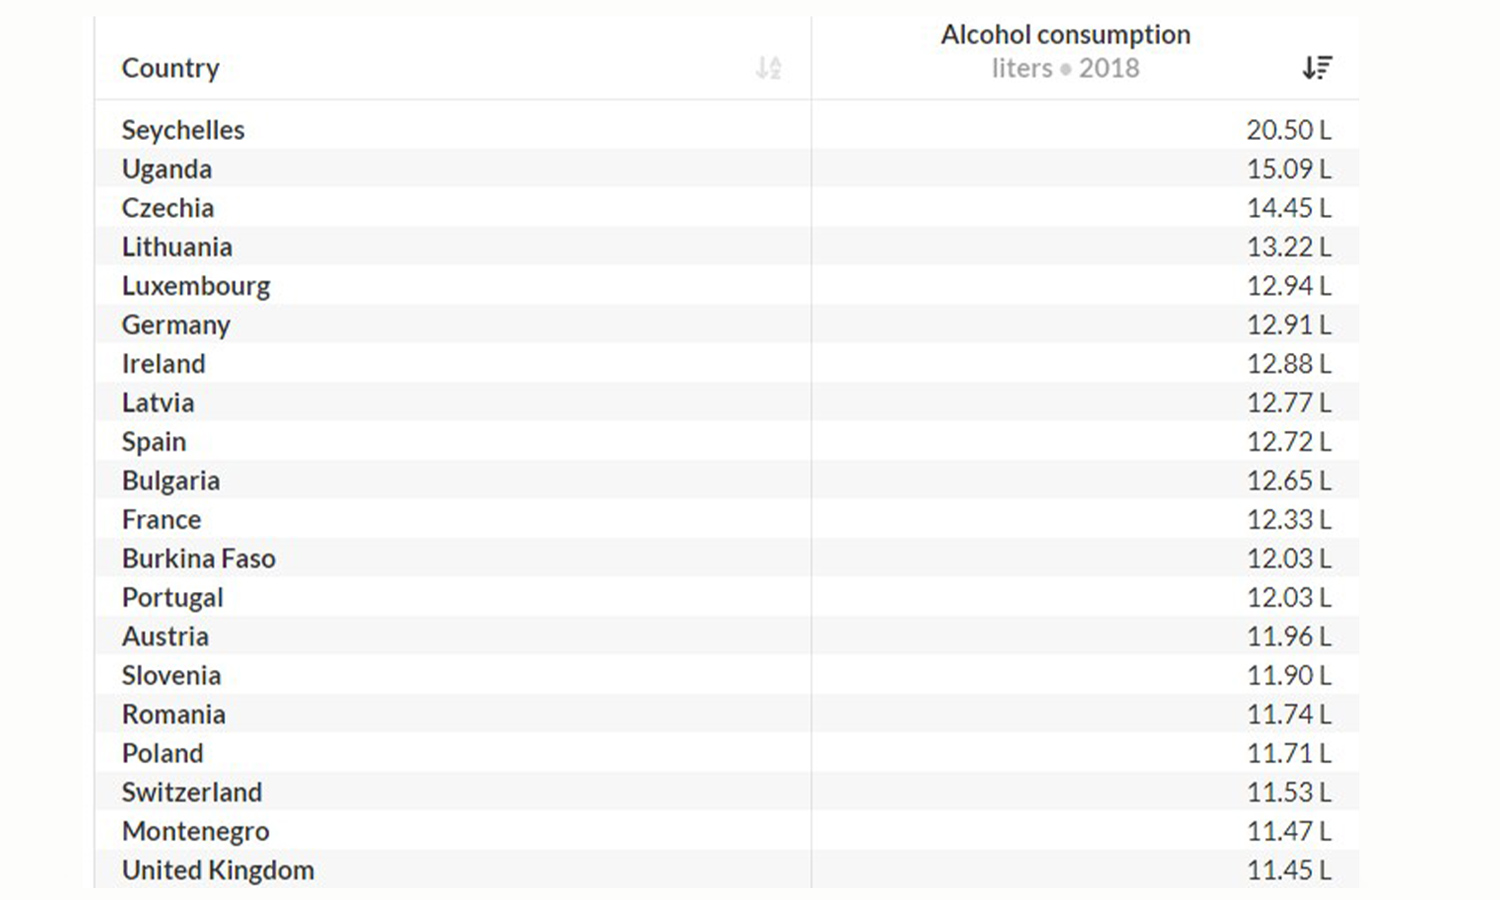
Task: Sort by the Alcohol consumption column header
Action: 1066,34
